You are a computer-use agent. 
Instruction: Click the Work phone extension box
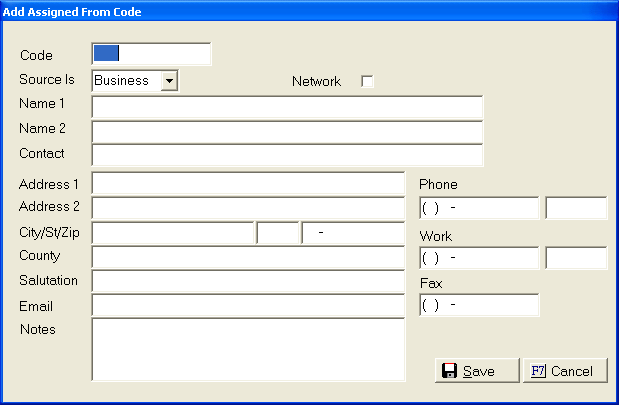[x=576, y=258]
